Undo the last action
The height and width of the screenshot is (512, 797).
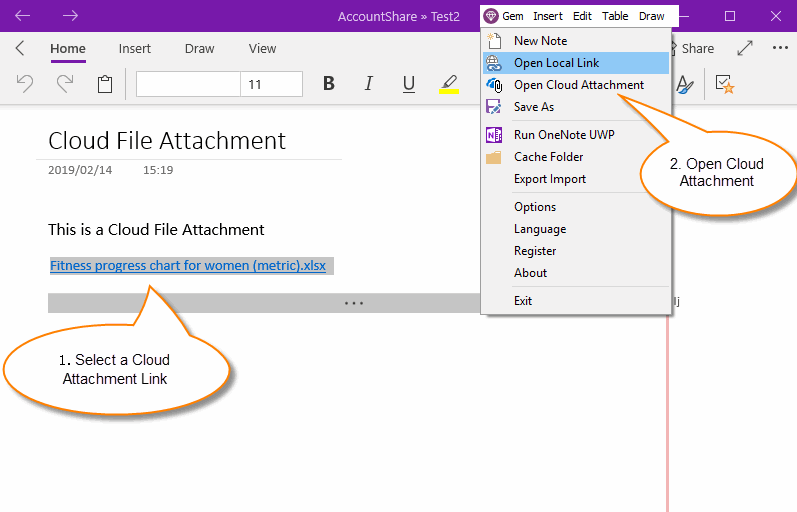[25, 85]
